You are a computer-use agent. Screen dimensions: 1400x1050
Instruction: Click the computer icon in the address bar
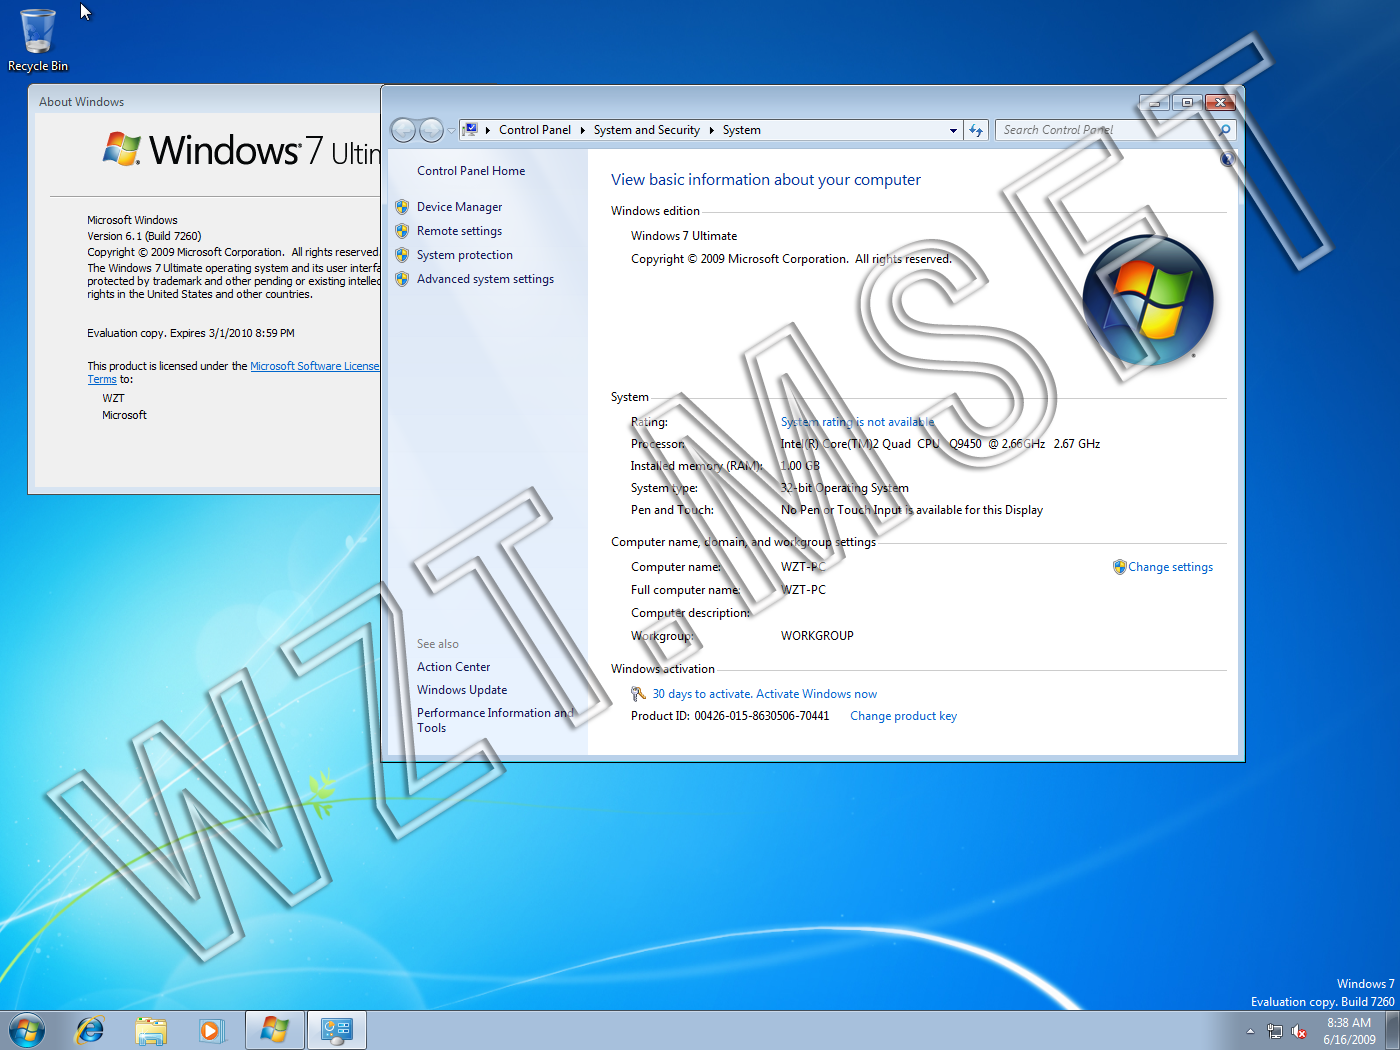point(469,130)
